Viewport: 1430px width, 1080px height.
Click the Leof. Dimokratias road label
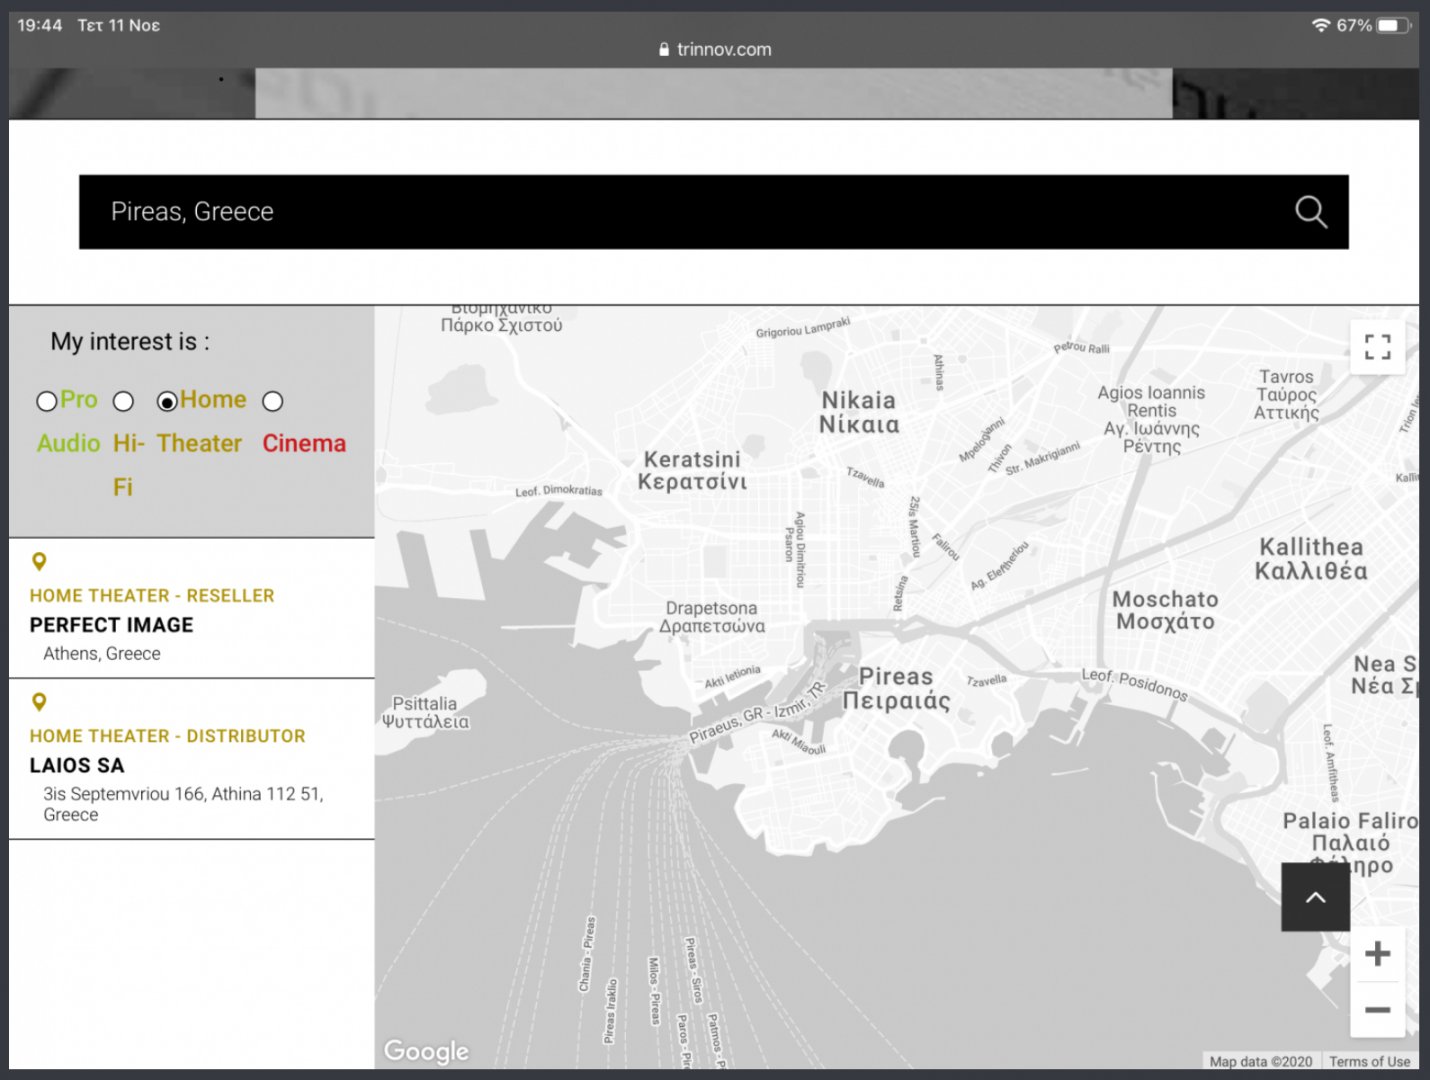tap(559, 491)
